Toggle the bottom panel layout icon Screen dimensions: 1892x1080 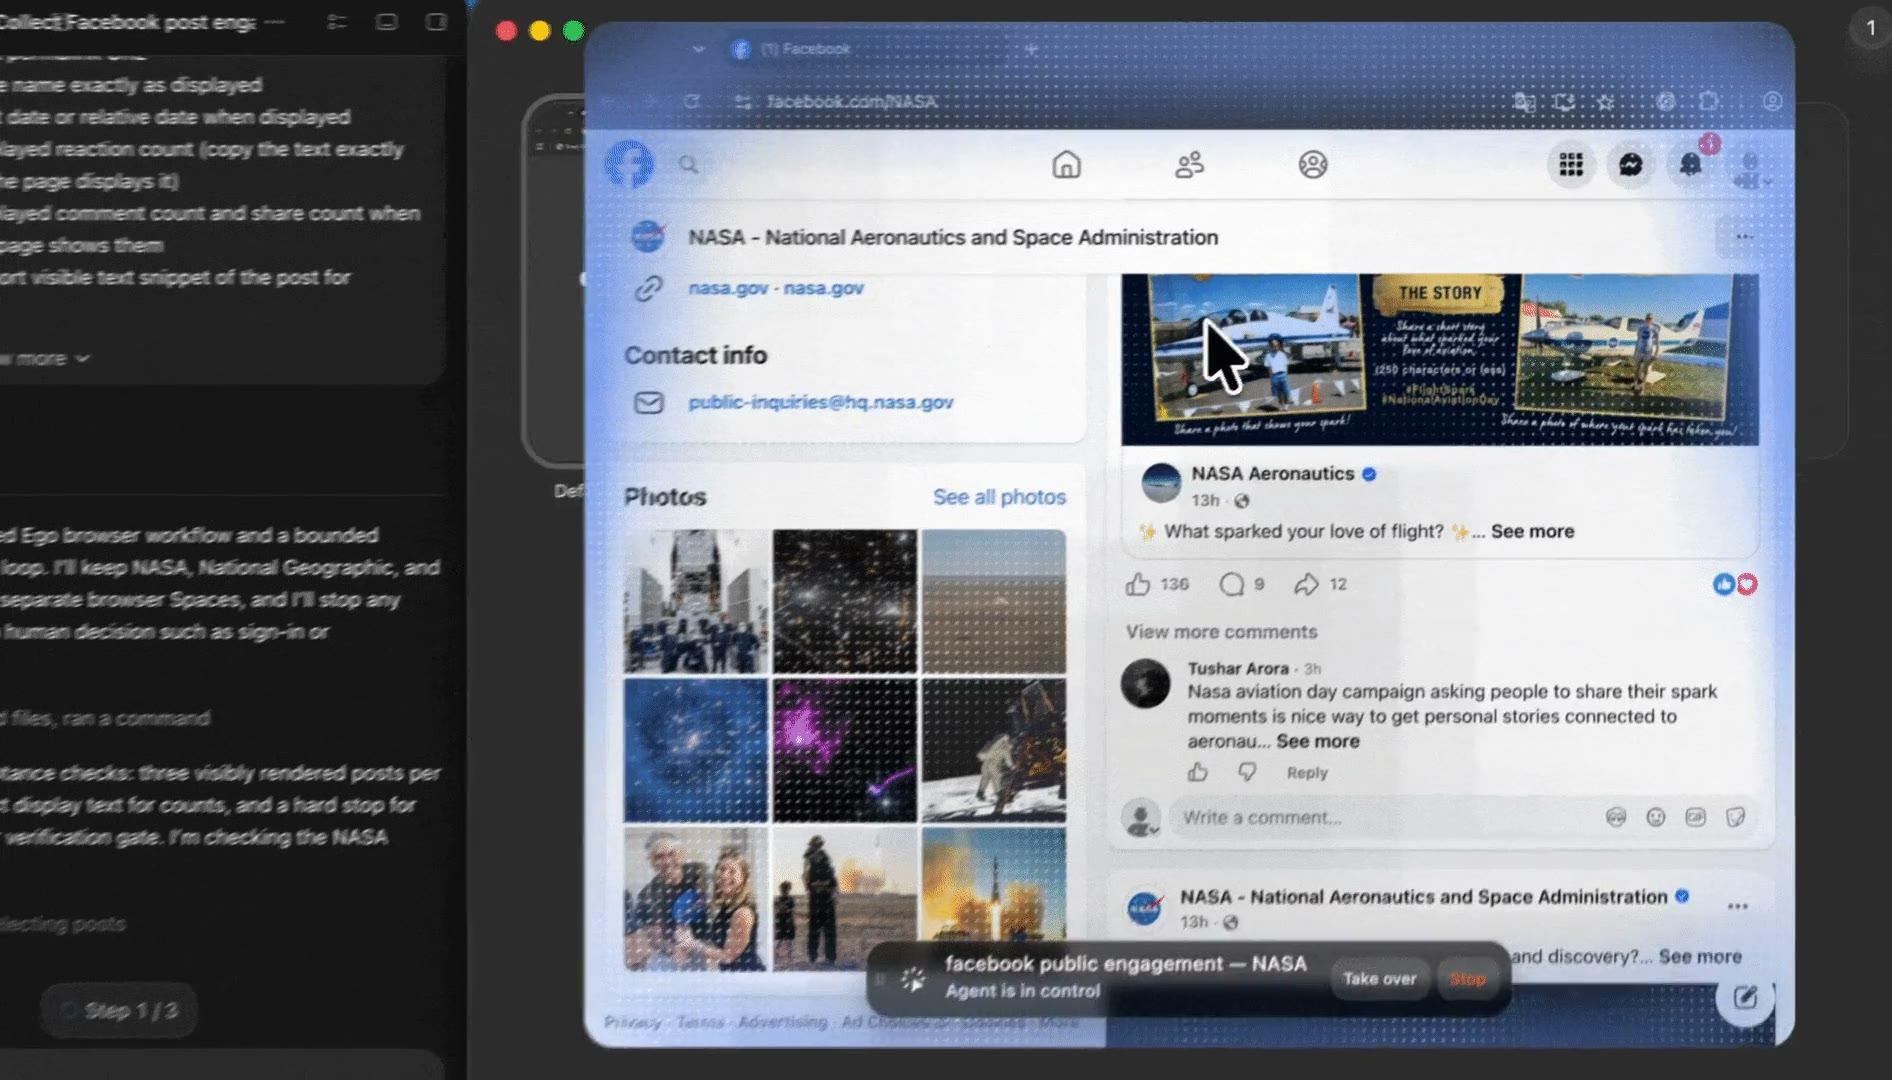coord(386,22)
